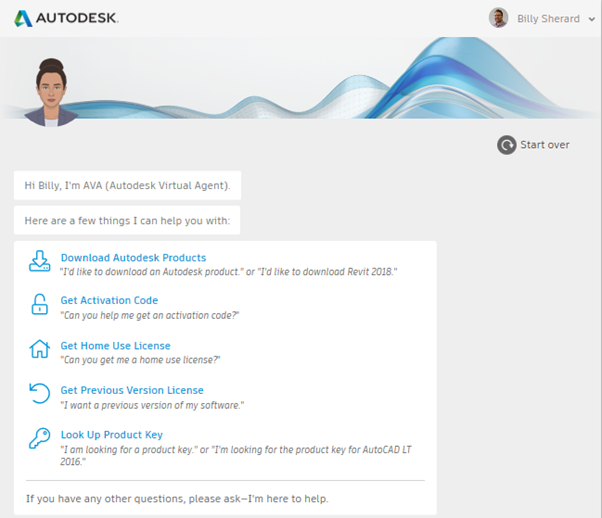The height and width of the screenshot is (518, 602).
Task: Click the key icon for product key
Action: 40,438
